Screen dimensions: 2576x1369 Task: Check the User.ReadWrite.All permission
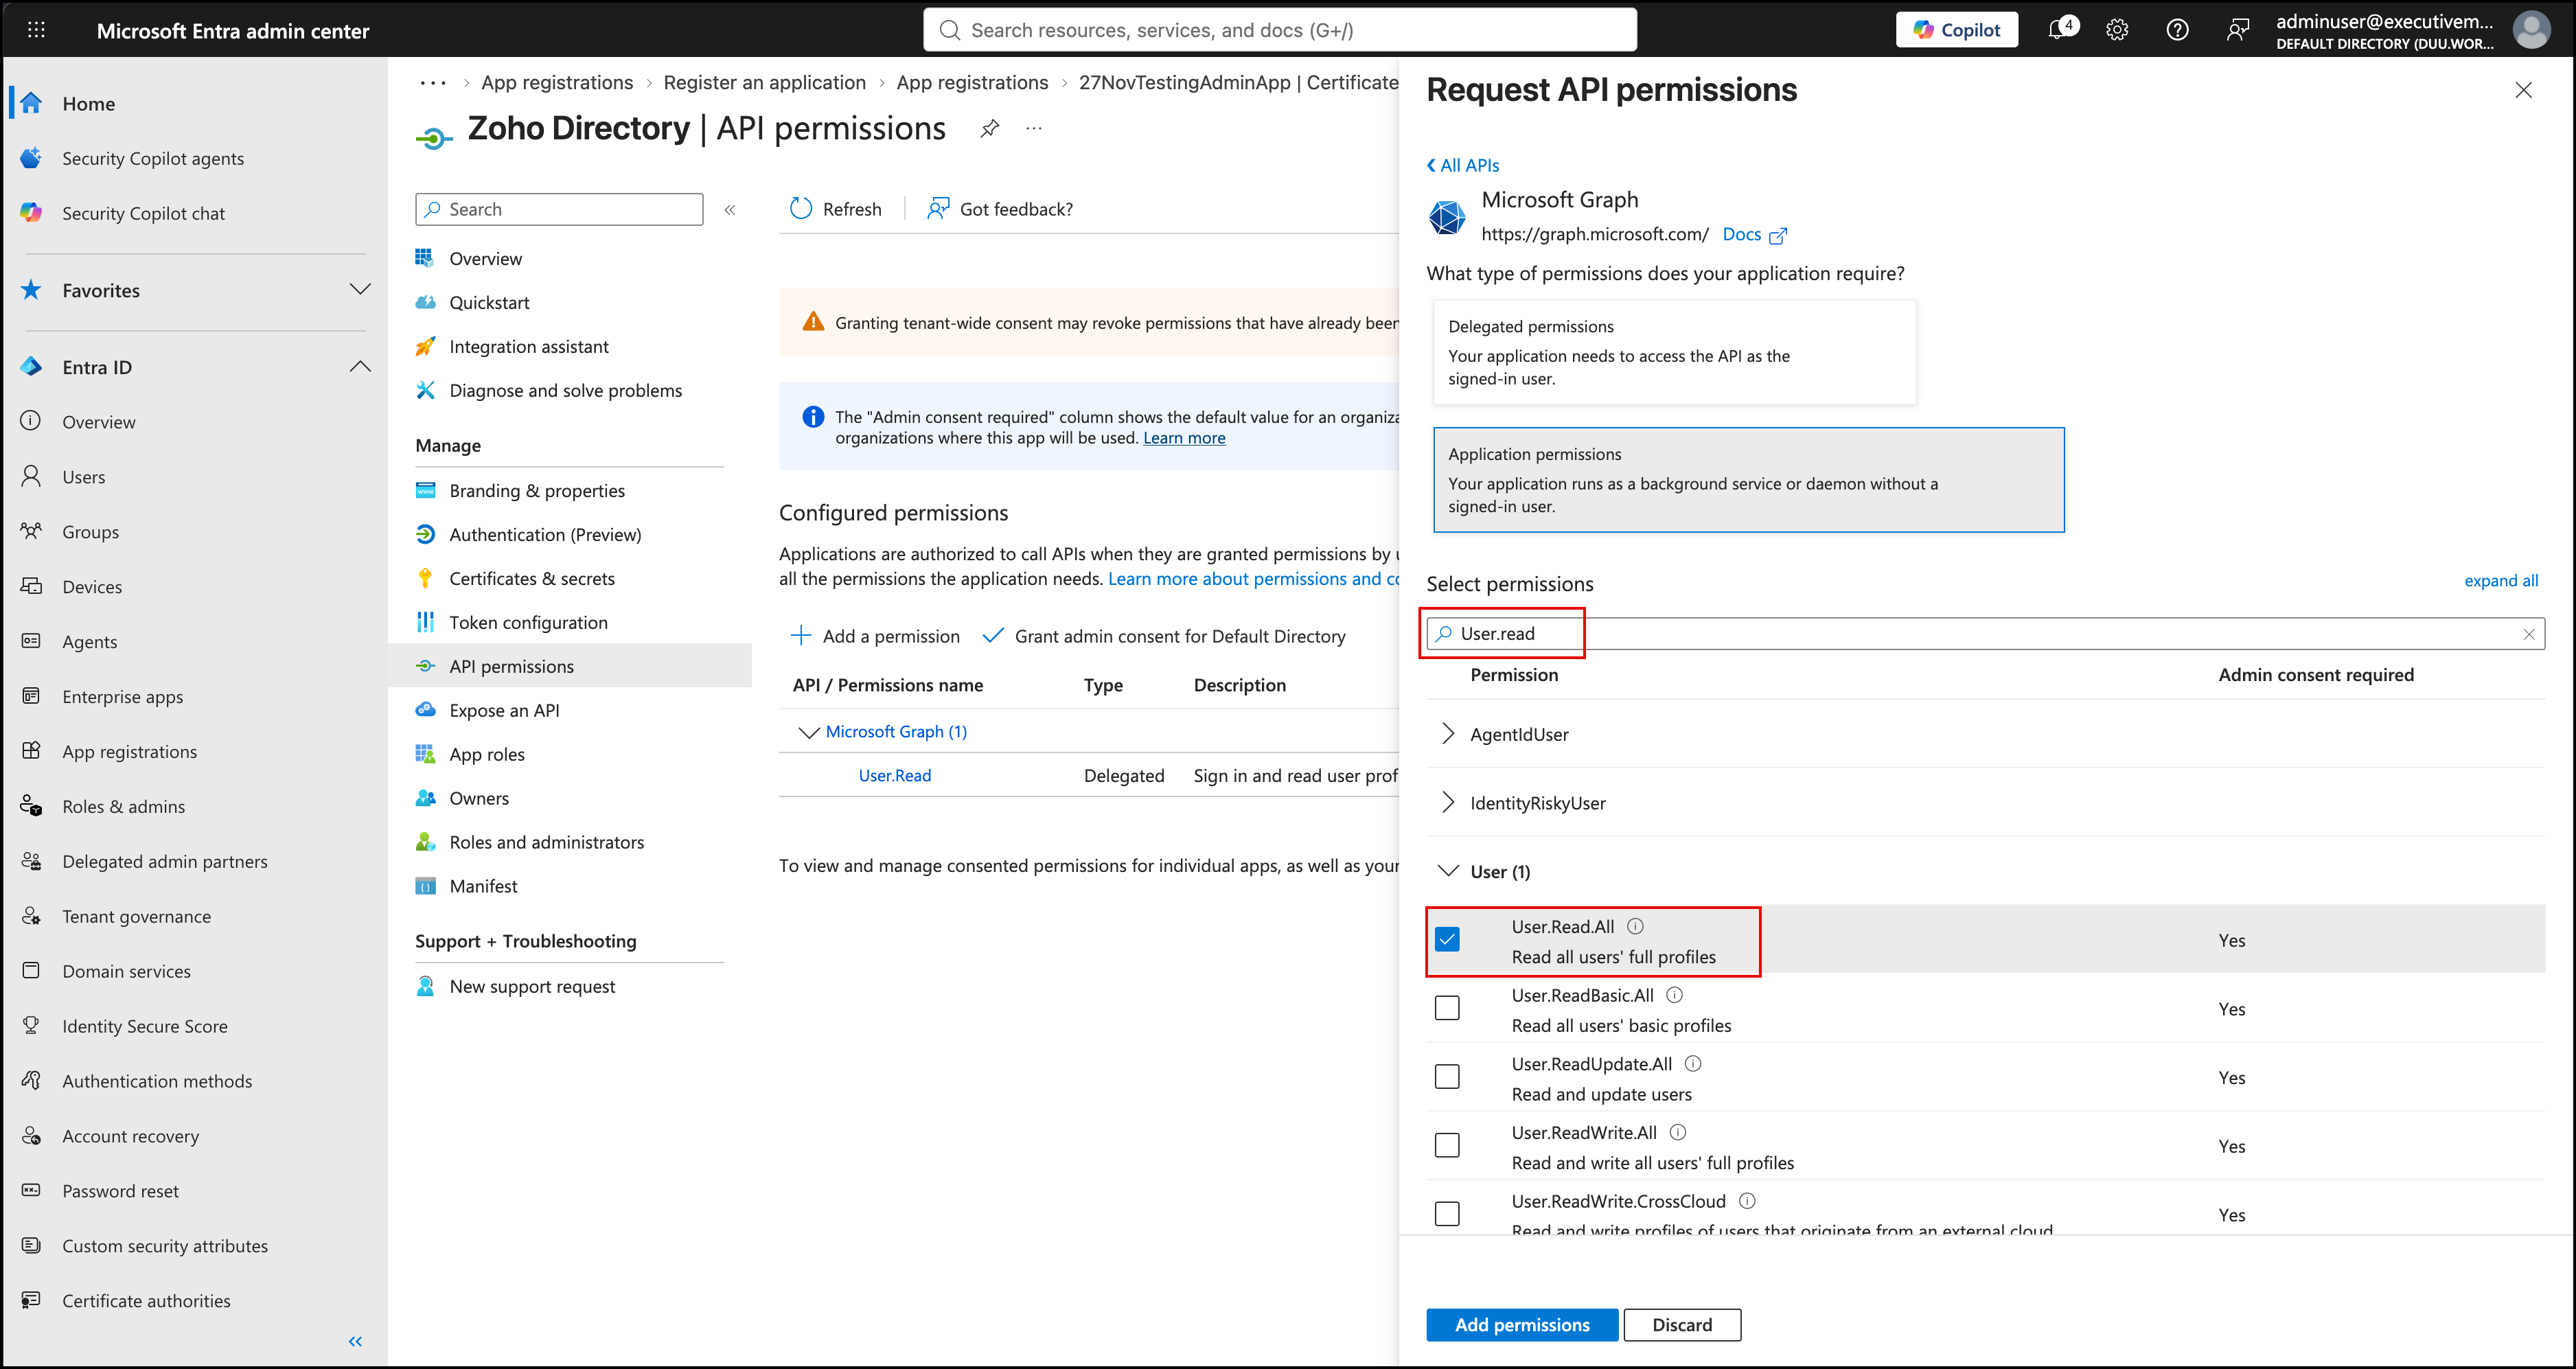tap(1447, 1145)
